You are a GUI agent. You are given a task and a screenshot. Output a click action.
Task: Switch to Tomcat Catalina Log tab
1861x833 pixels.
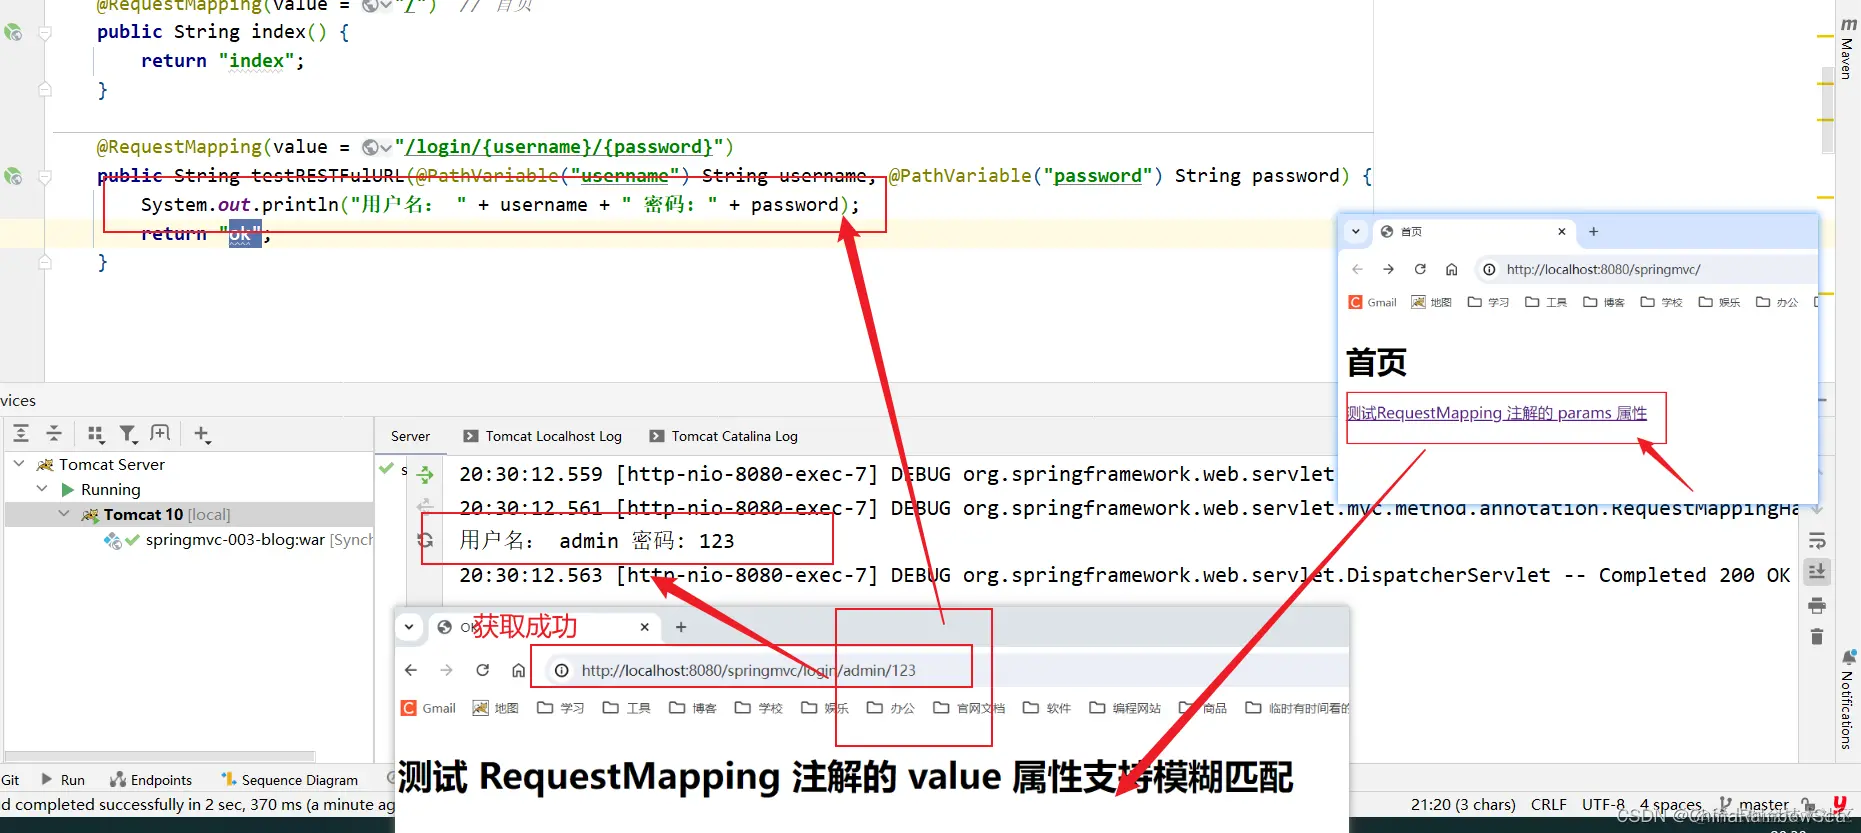724,436
